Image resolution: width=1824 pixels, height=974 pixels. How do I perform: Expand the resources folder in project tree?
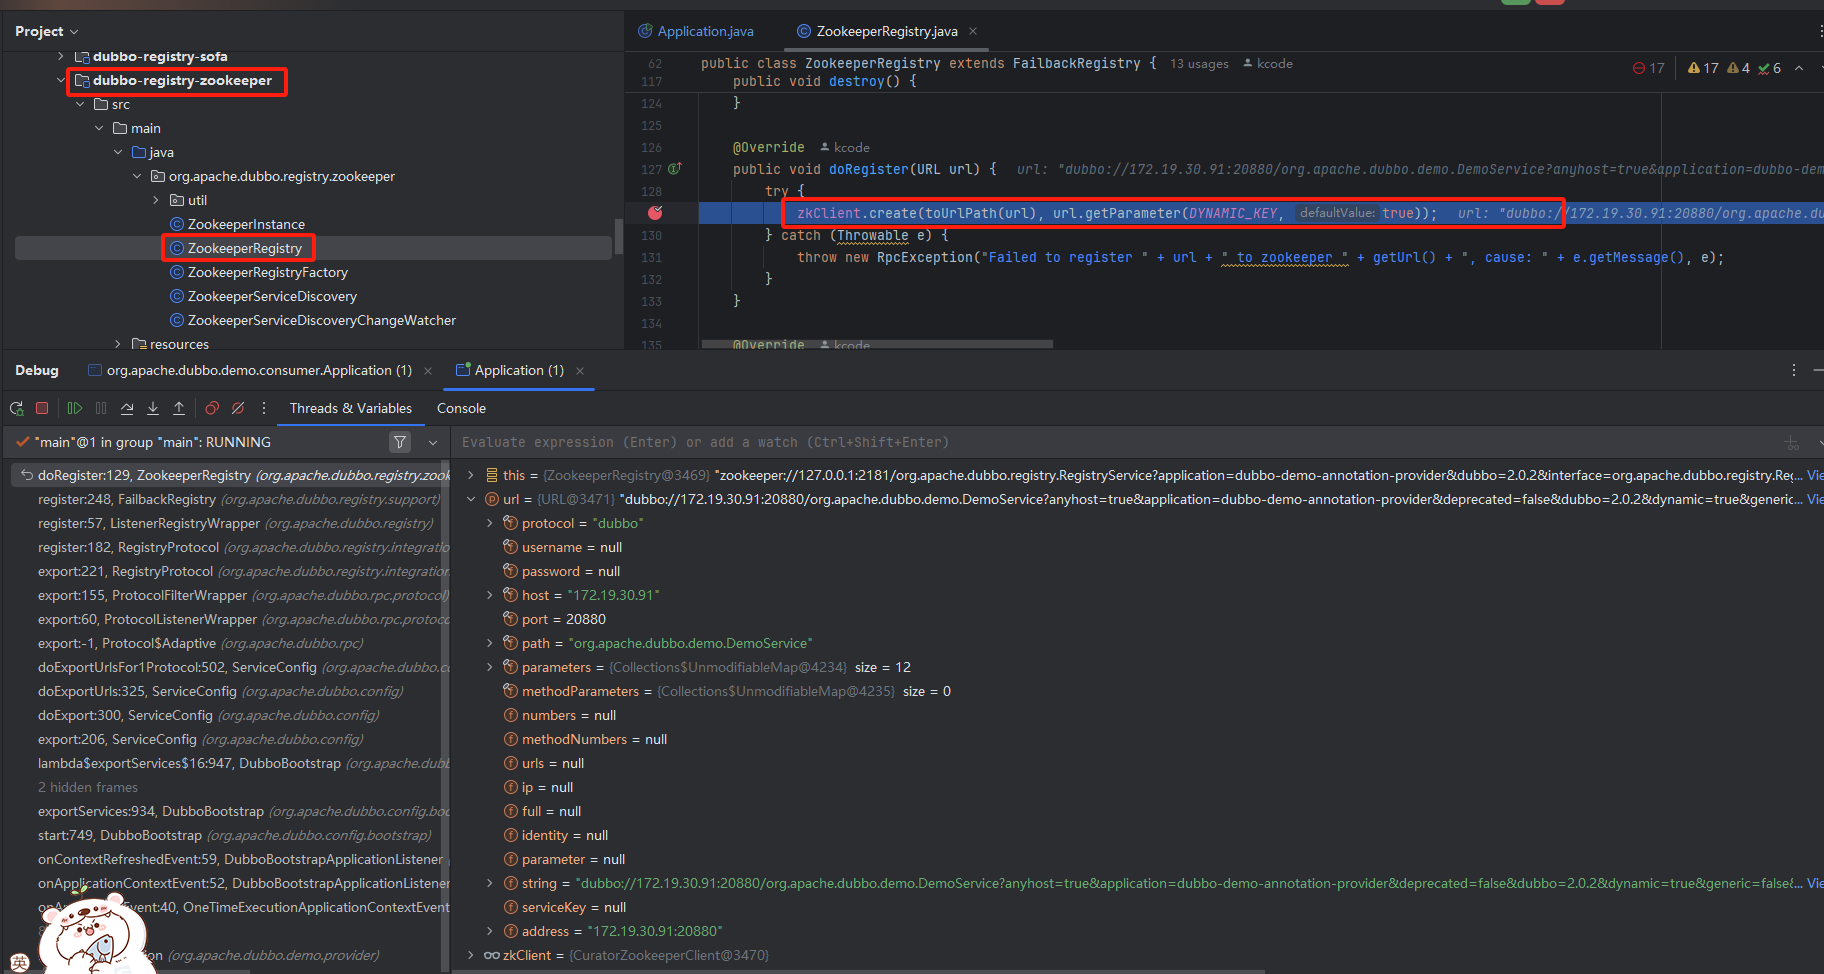pos(119,344)
